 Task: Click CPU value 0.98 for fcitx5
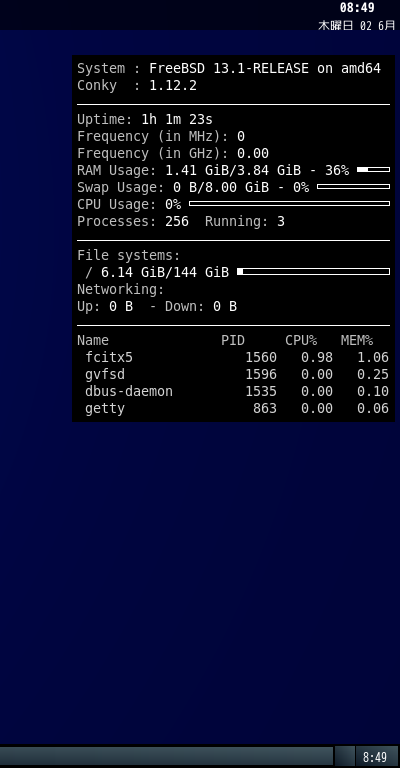[x=317, y=358]
